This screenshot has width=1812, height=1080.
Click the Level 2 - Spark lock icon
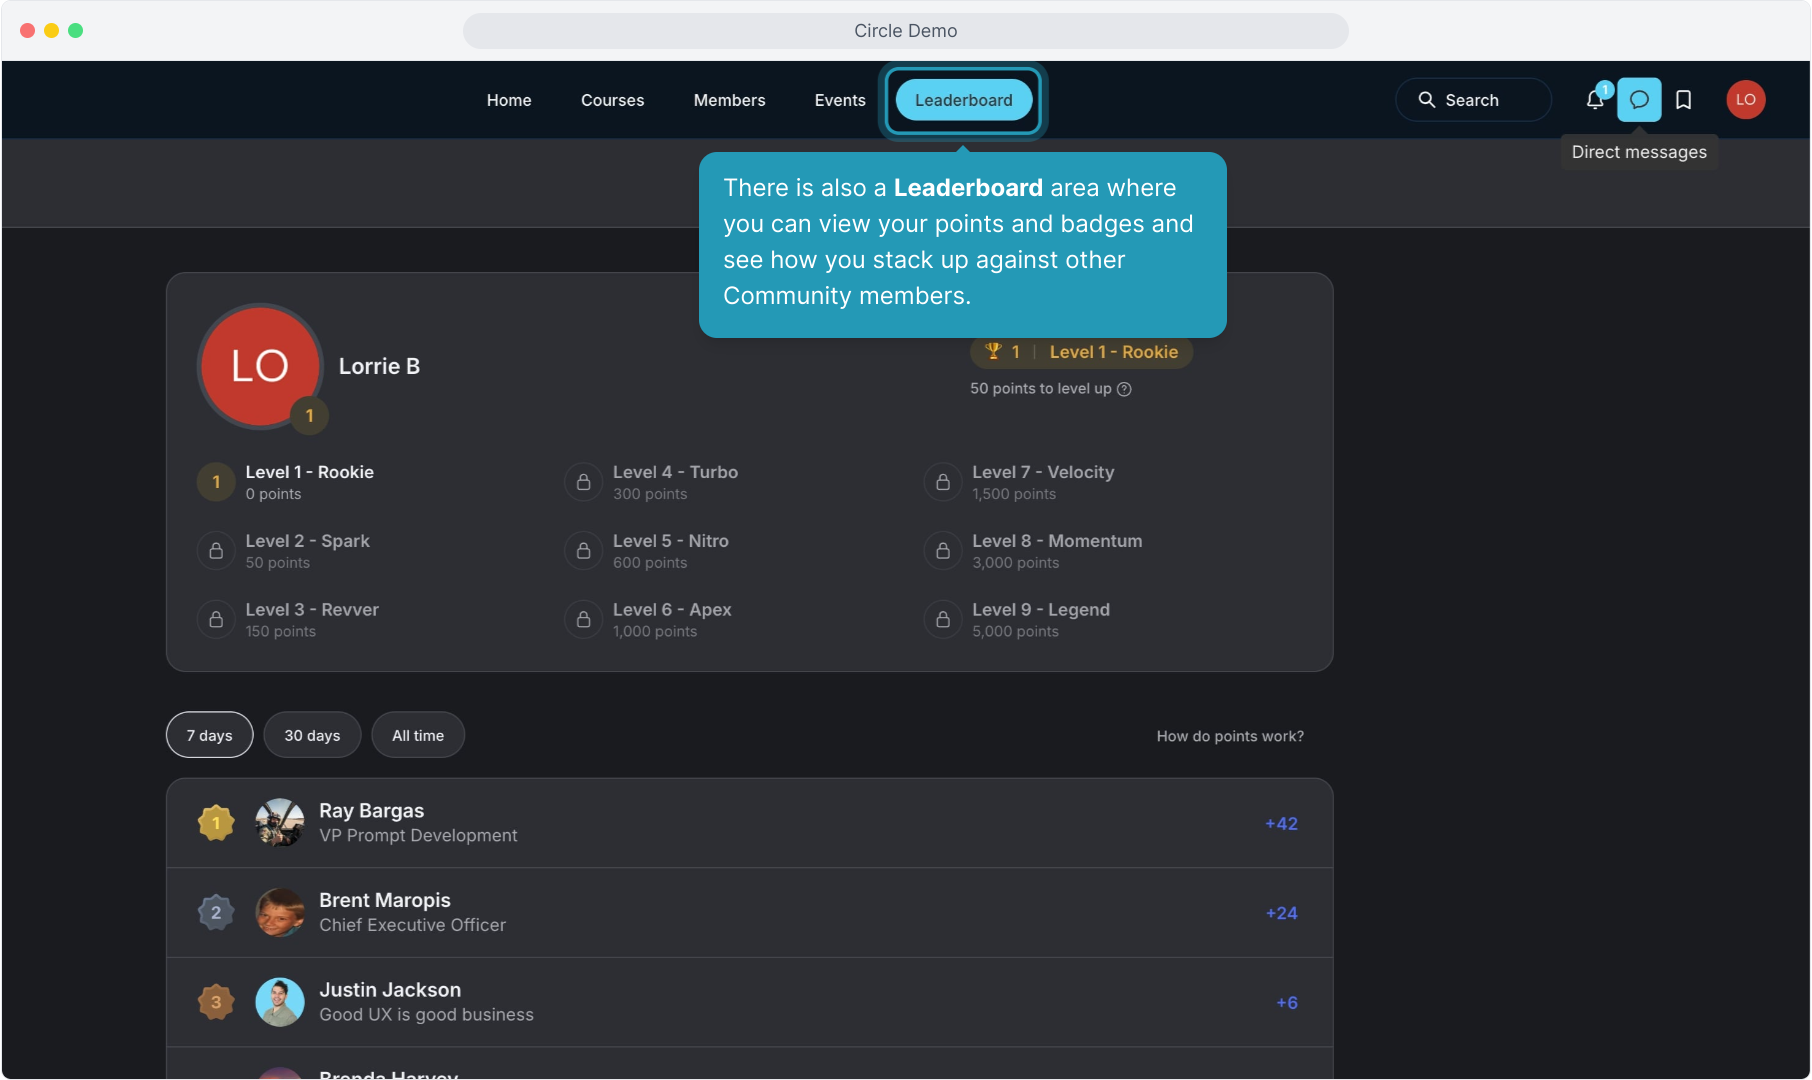[216, 551]
